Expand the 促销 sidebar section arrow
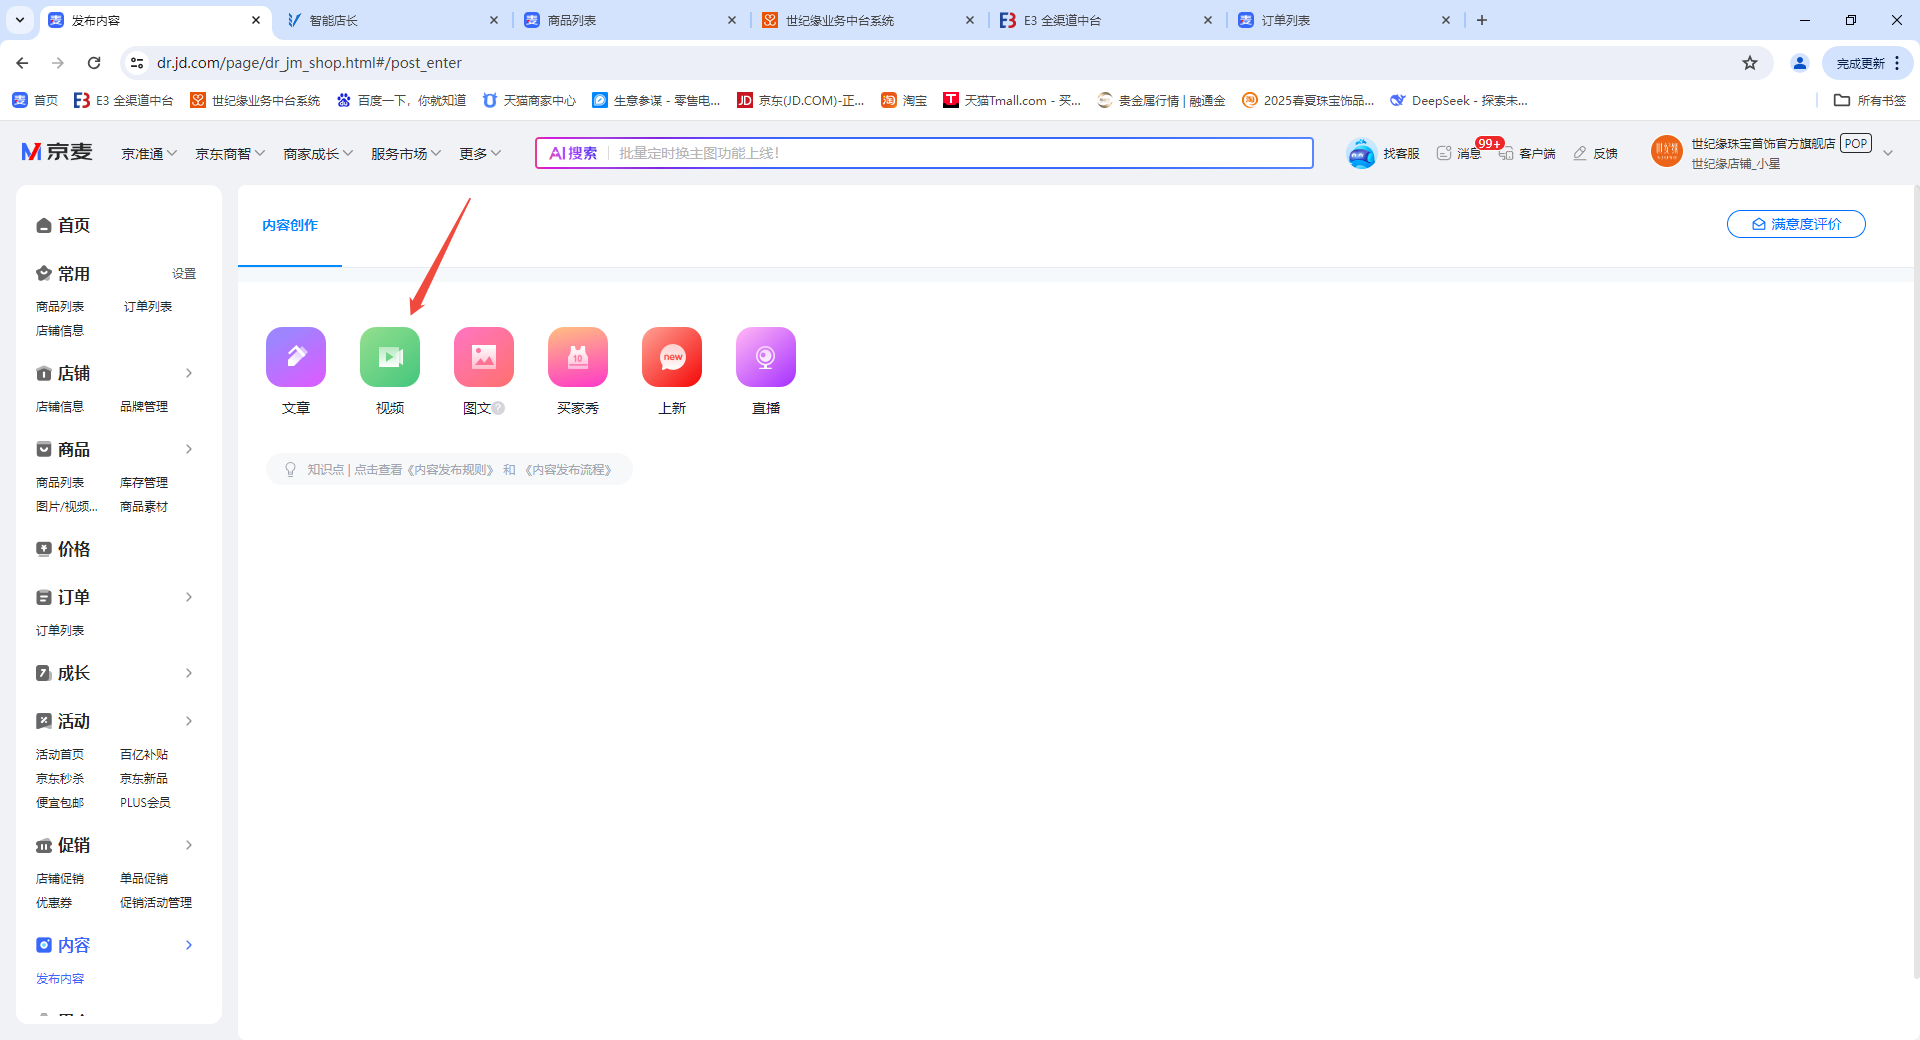The width and height of the screenshot is (1920, 1040). (x=189, y=845)
